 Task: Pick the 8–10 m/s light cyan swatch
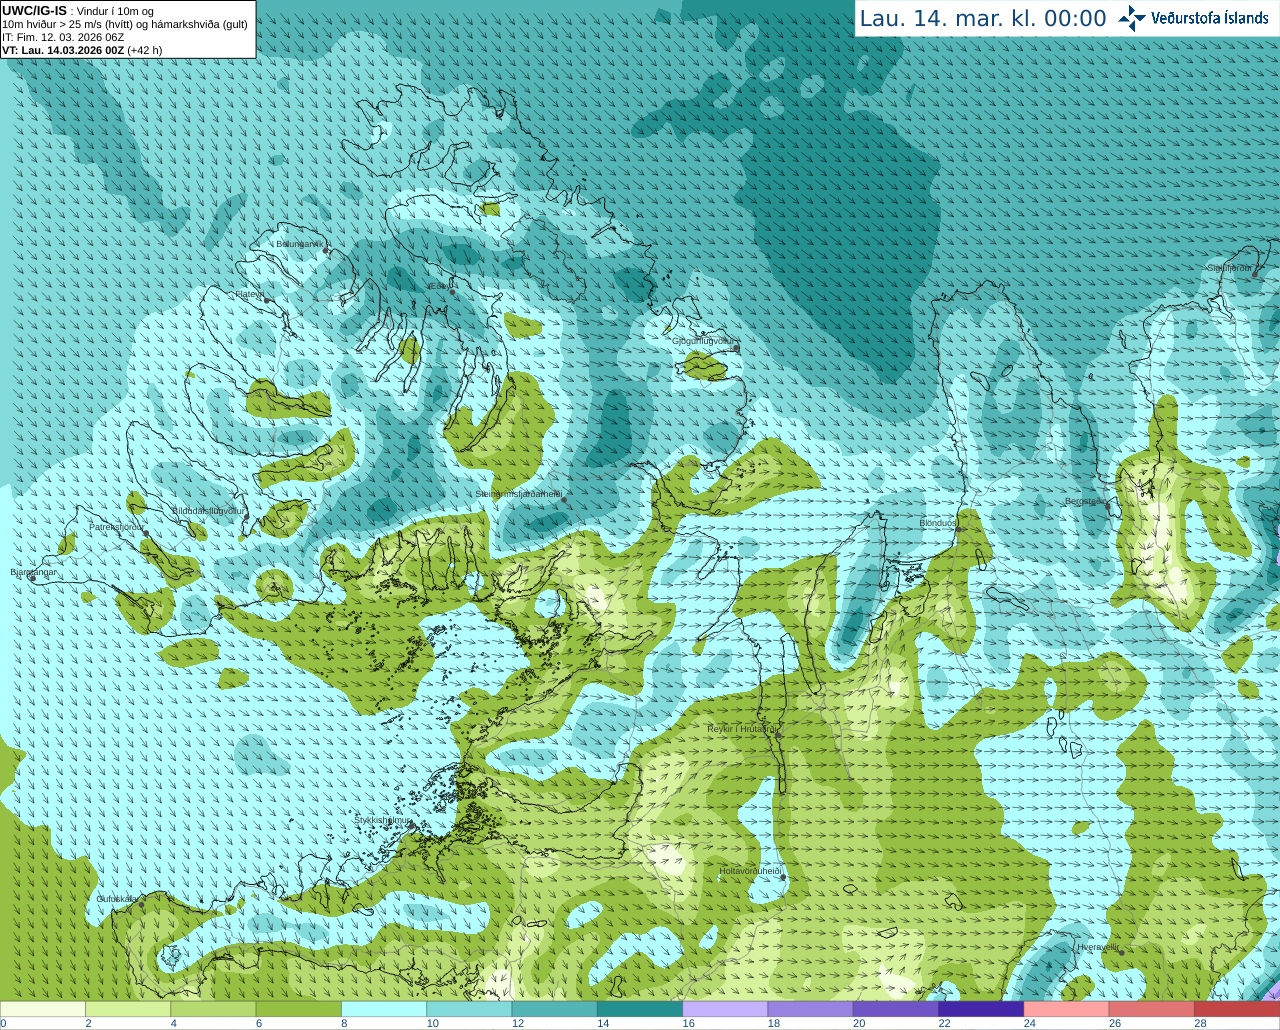coord(384,1009)
